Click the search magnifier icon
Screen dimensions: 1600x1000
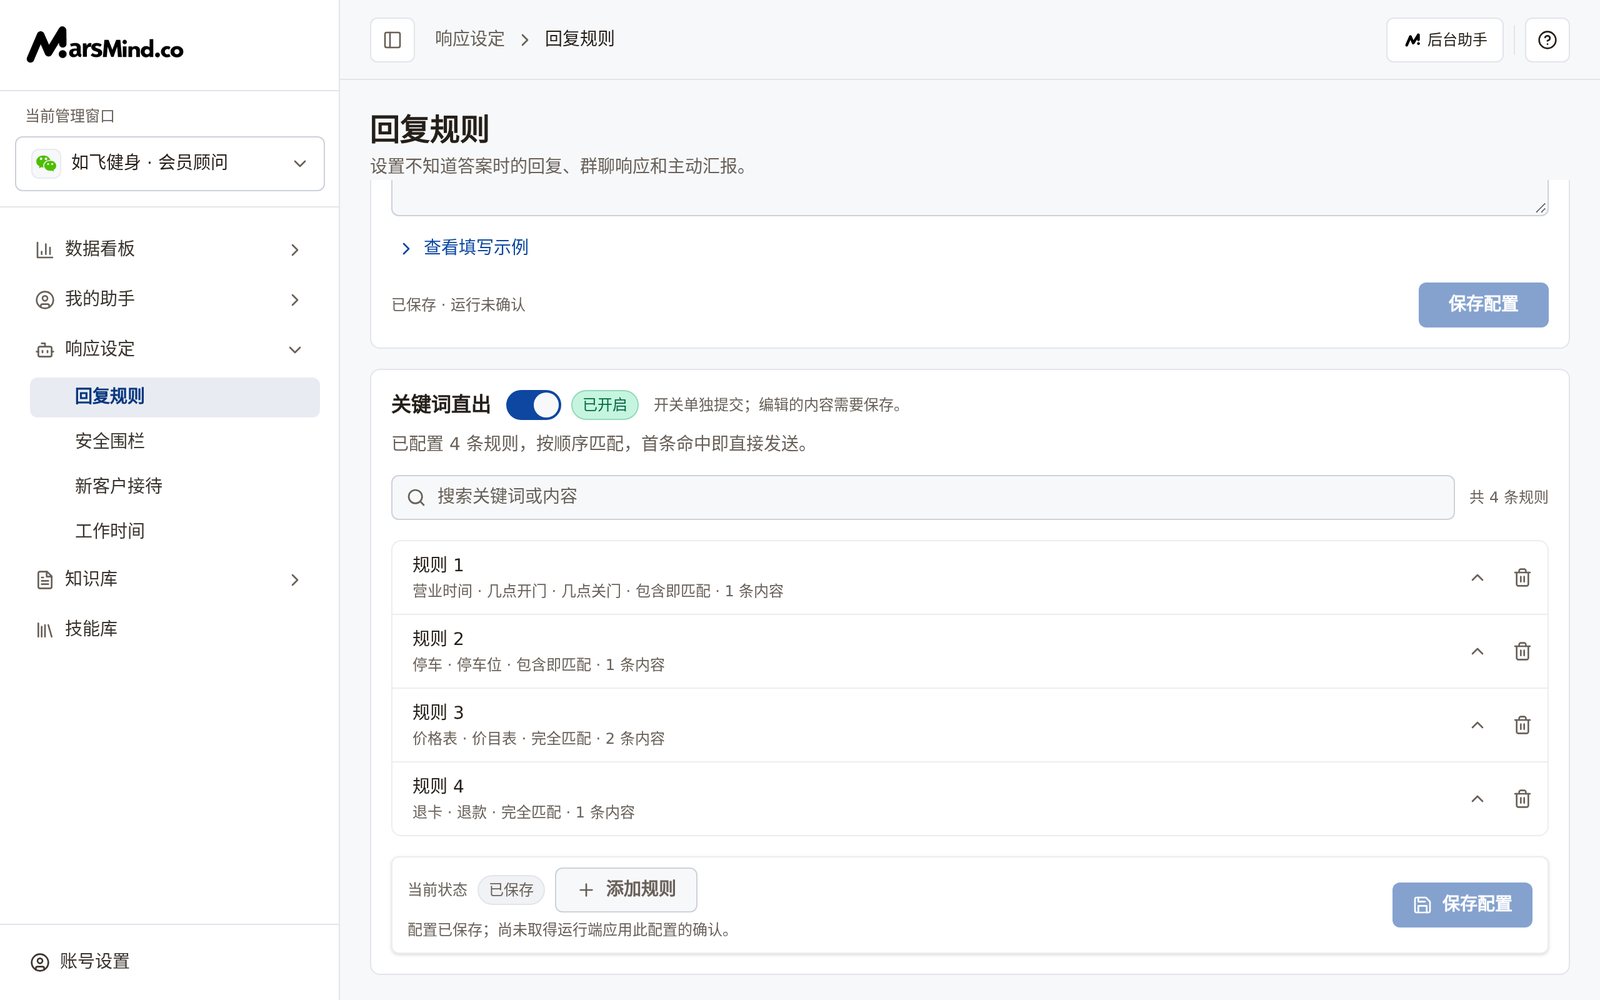coord(416,497)
